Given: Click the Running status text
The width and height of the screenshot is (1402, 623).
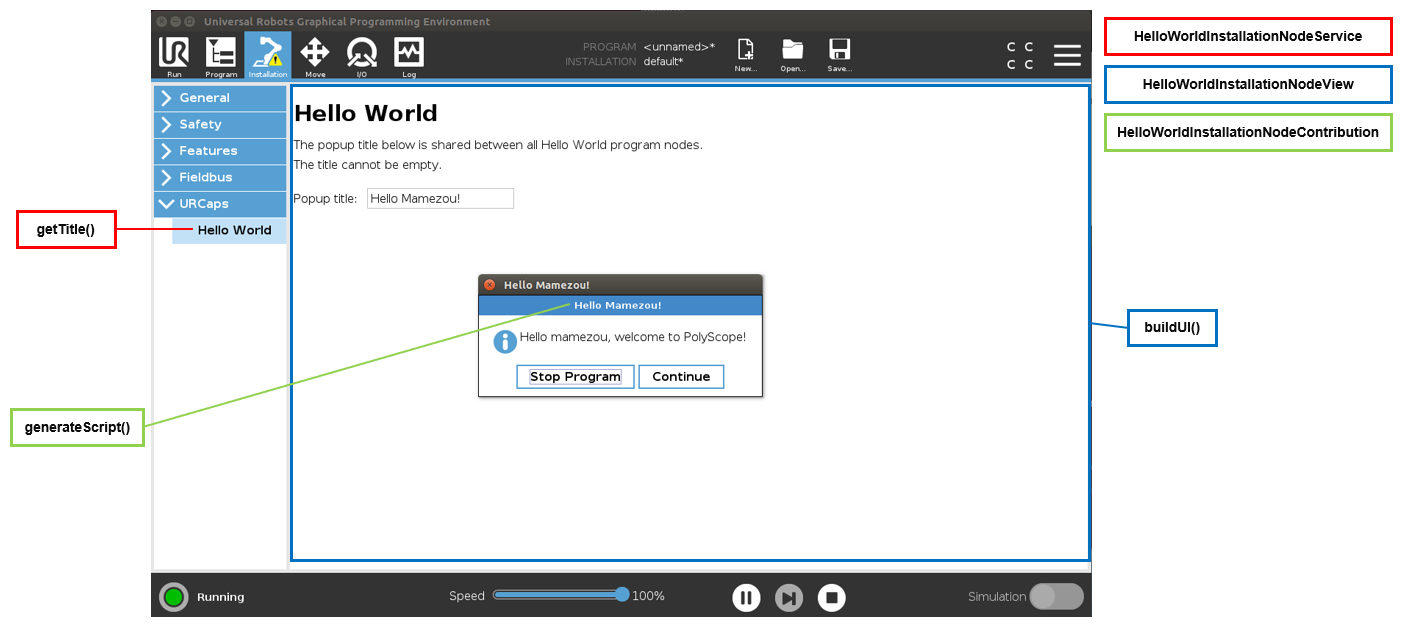Looking at the screenshot, I should click(221, 597).
